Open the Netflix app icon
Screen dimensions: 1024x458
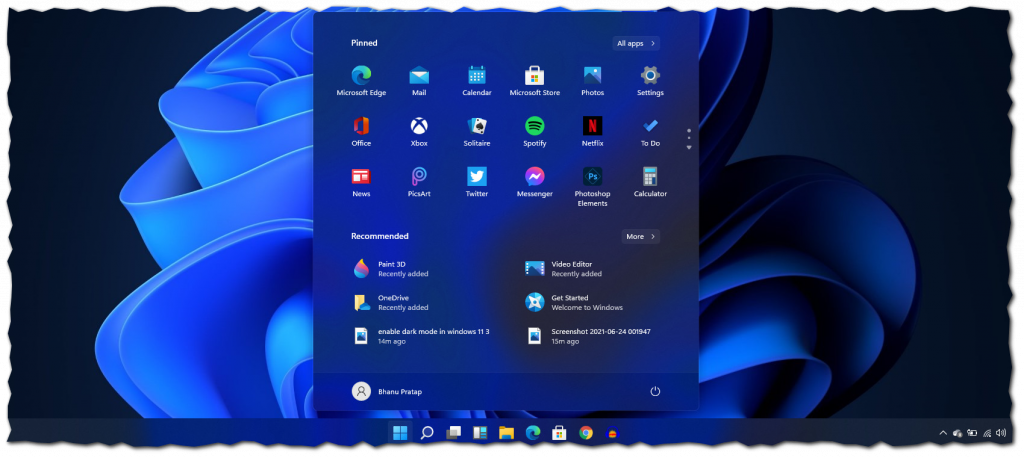[x=592, y=131]
